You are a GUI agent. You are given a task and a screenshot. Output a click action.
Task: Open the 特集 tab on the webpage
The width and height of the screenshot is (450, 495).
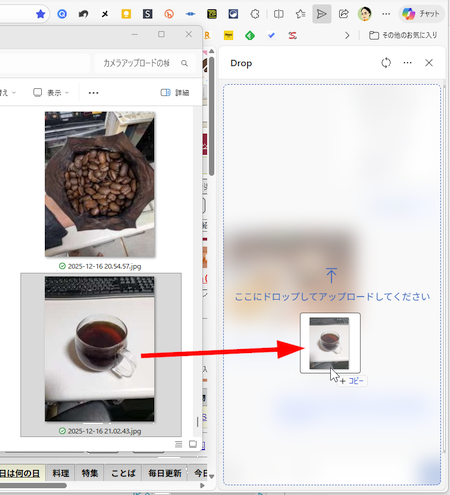click(90, 473)
